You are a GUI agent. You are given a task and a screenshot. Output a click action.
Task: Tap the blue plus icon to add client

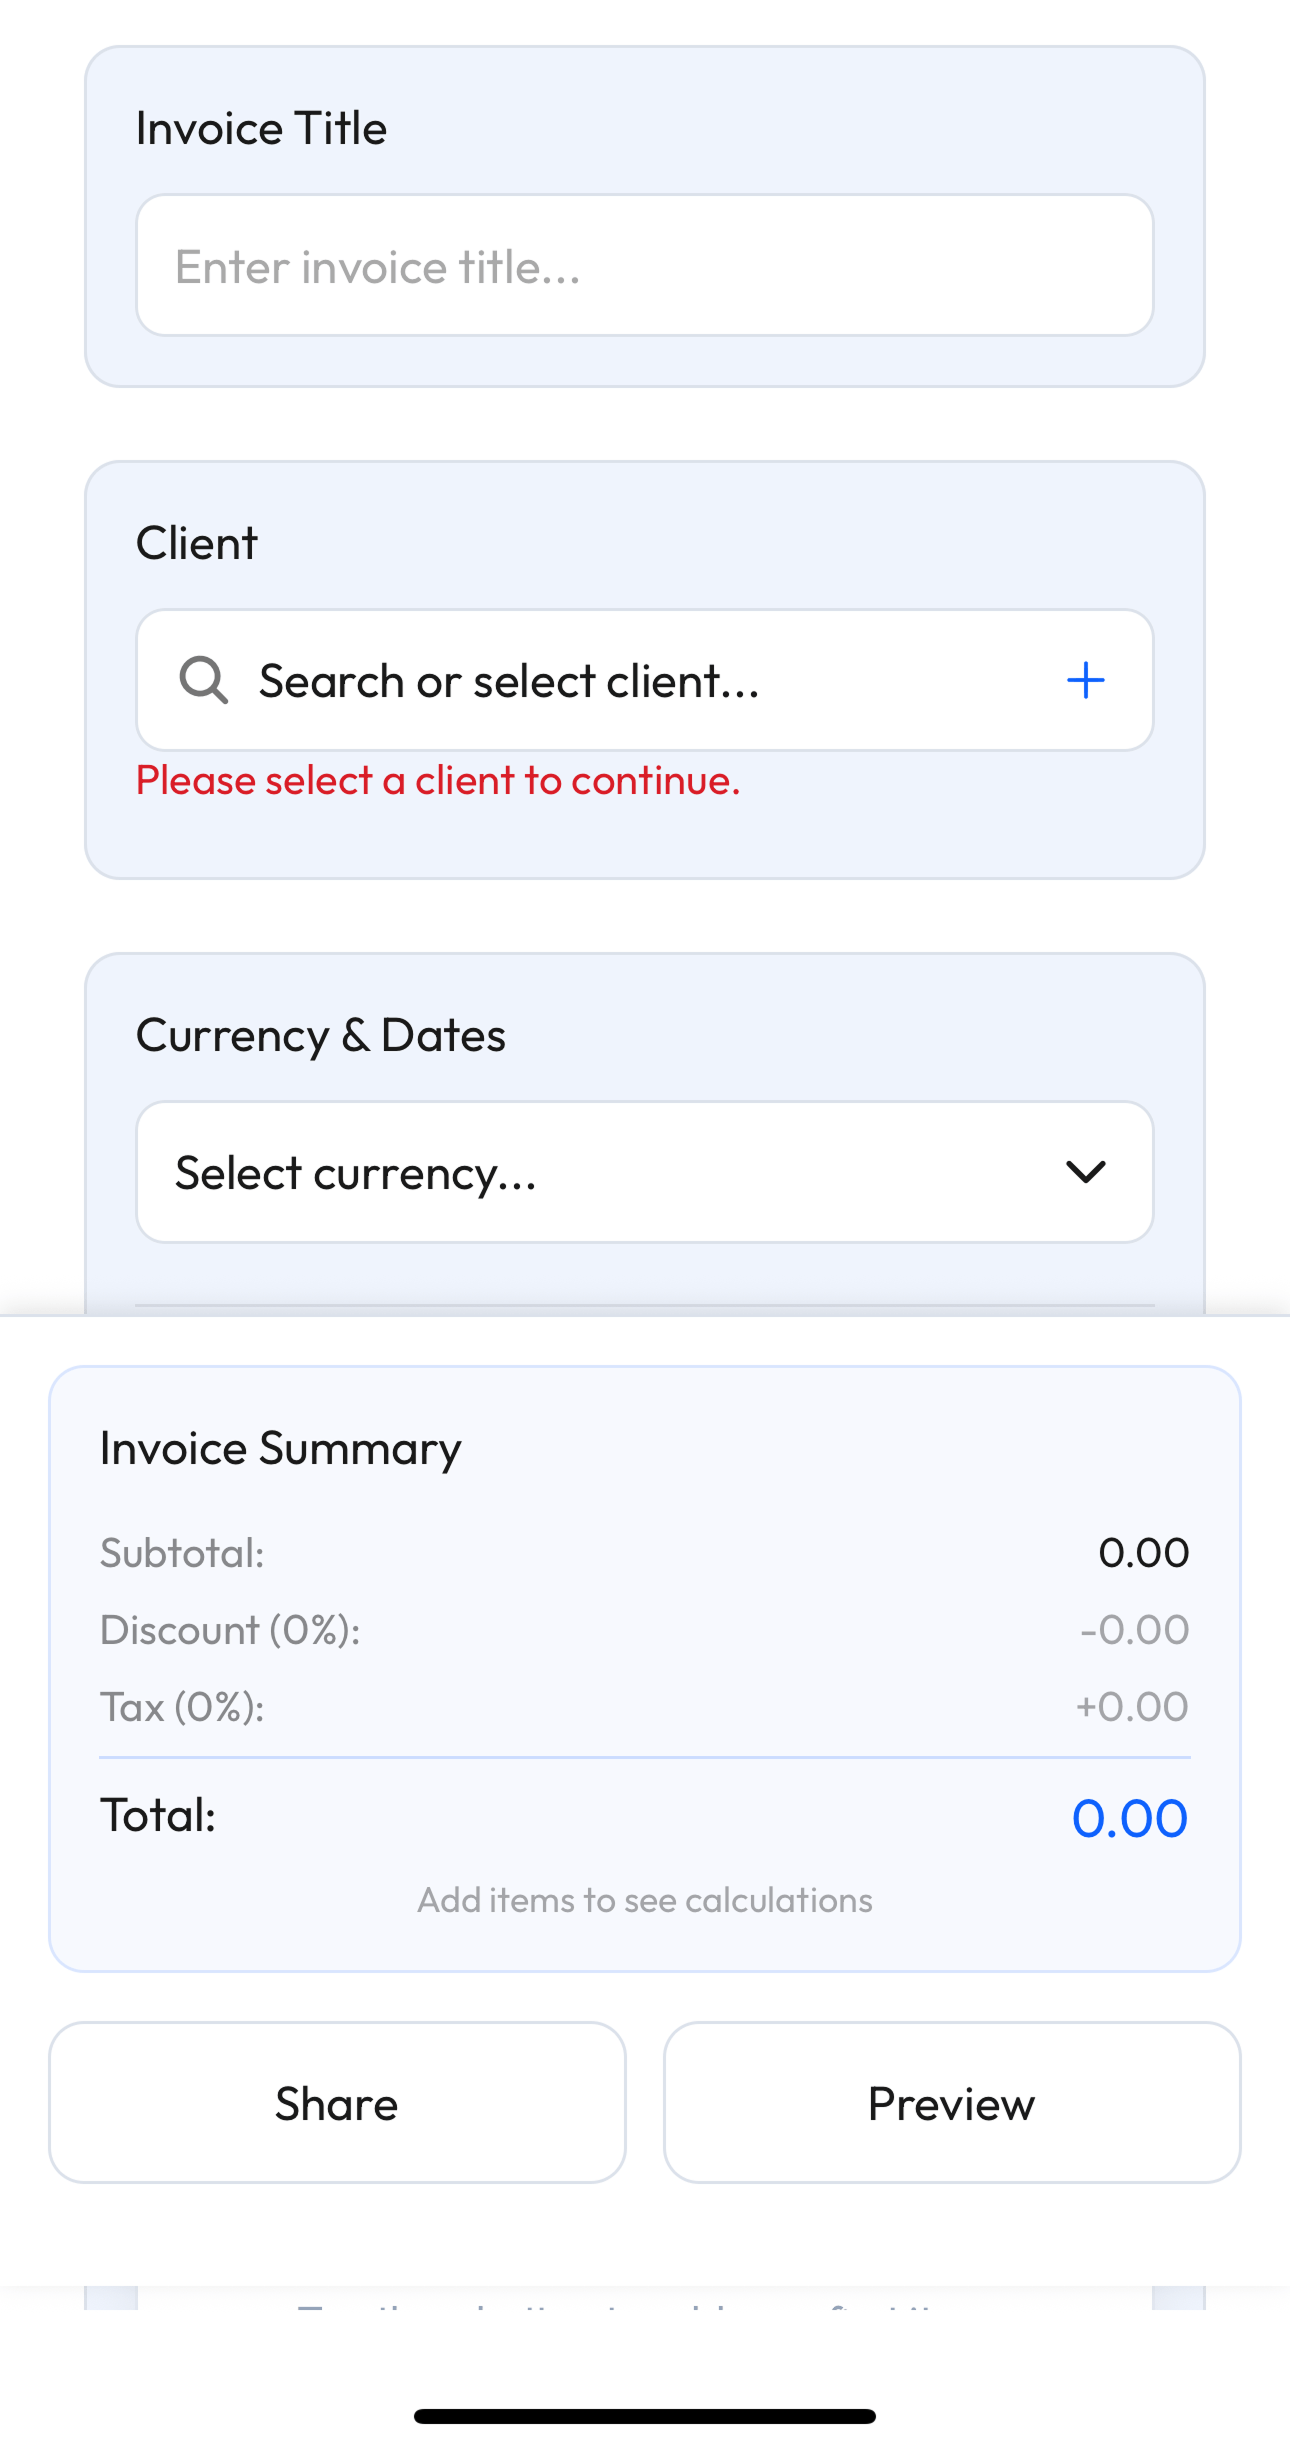(x=1085, y=681)
